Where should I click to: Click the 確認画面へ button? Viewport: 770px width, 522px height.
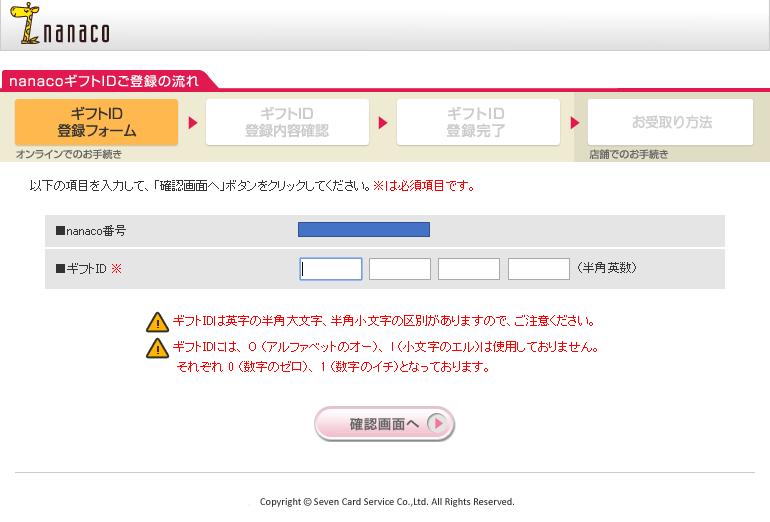[384, 423]
